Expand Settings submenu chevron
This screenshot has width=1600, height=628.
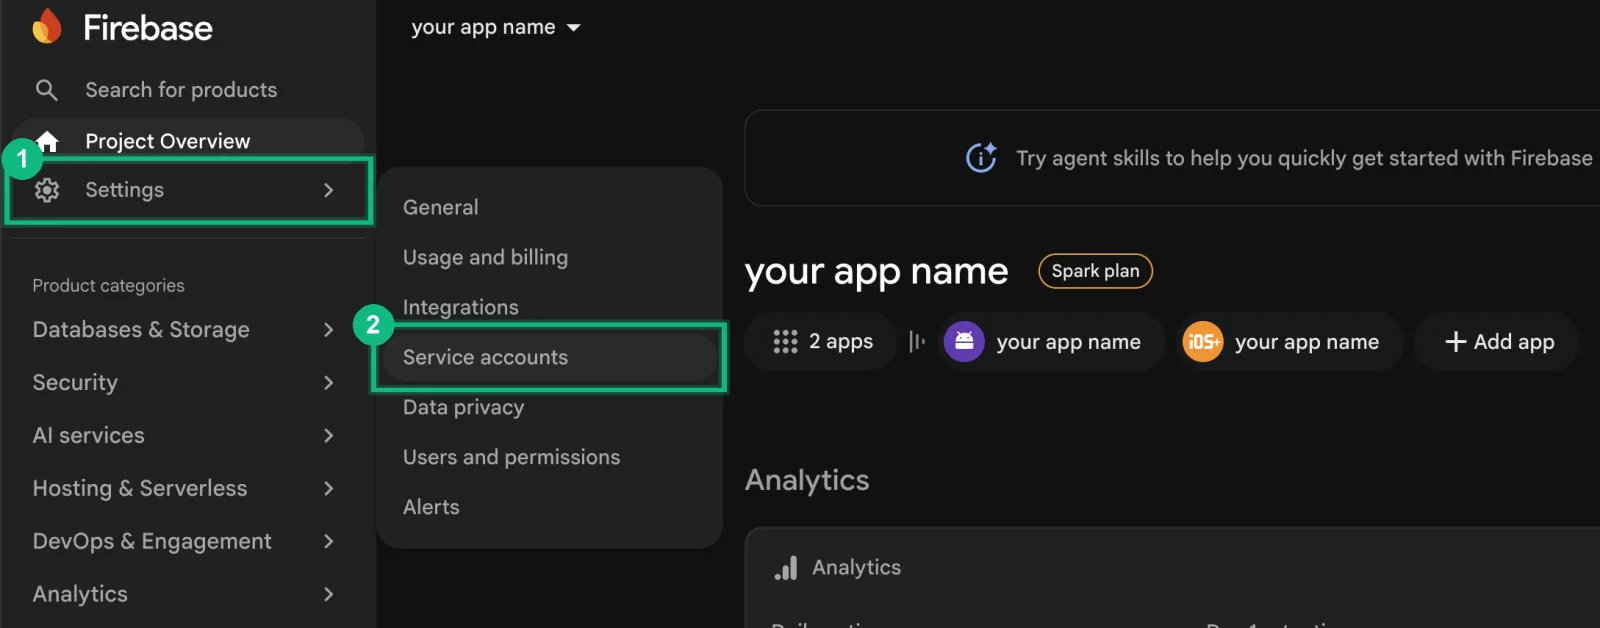[328, 190]
